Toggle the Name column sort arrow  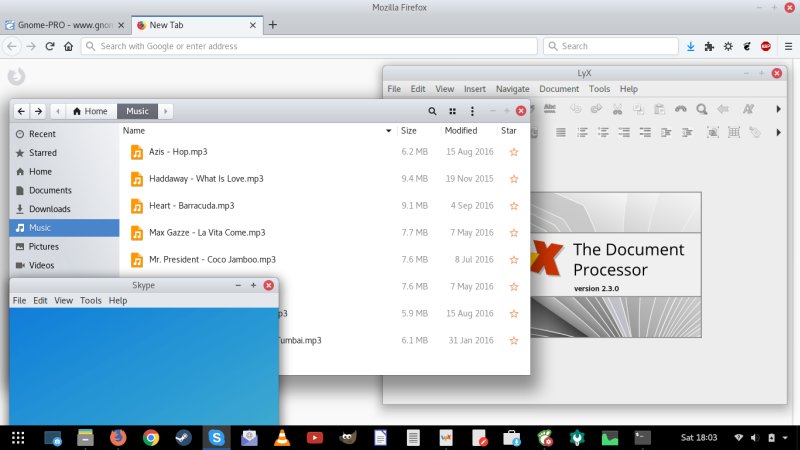[x=389, y=131]
